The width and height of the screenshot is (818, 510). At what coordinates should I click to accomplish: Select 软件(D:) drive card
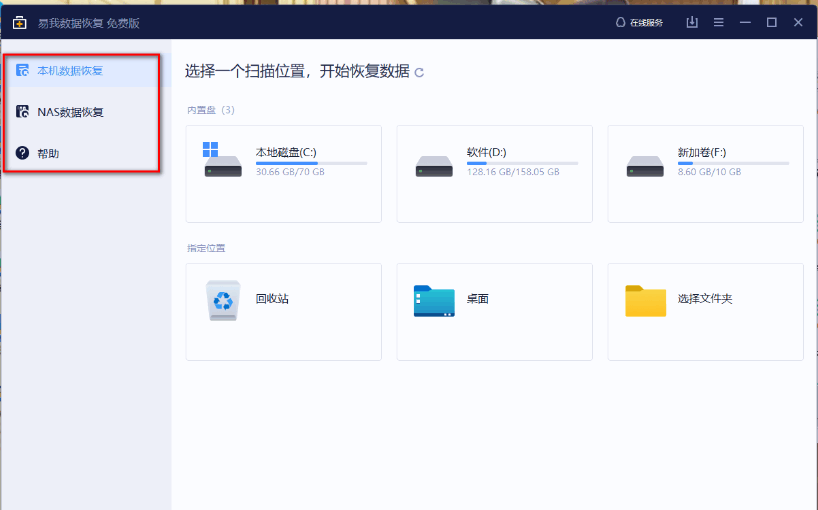click(495, 174)
